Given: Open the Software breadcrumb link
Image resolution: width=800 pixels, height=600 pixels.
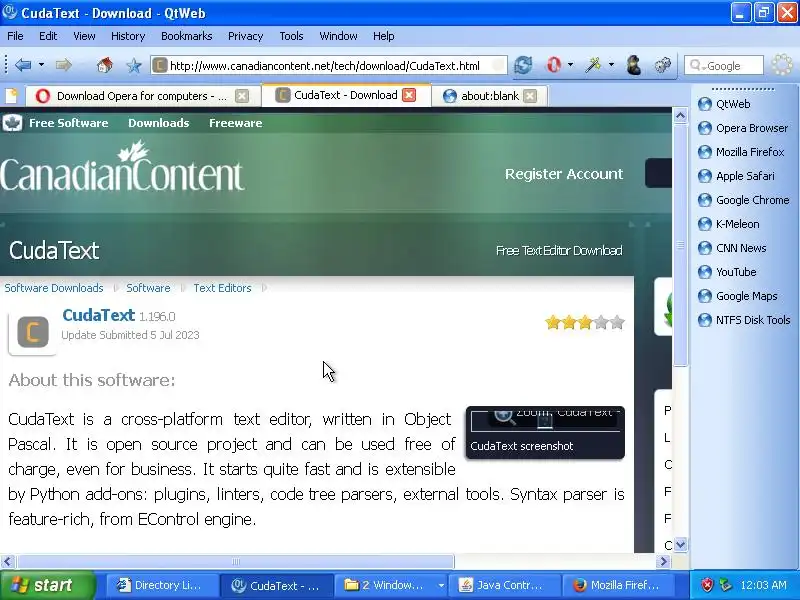Looking at the screenshot, I should coord(148,288).
